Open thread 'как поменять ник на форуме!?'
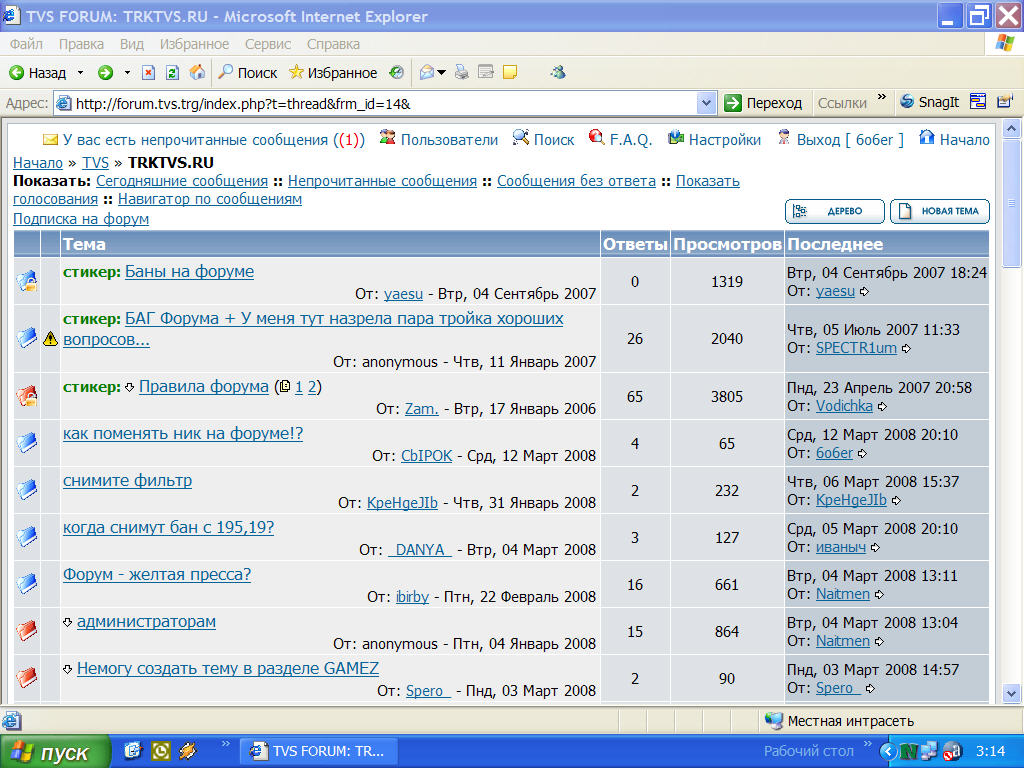The image size is (1024, 768). pos(183,434)
